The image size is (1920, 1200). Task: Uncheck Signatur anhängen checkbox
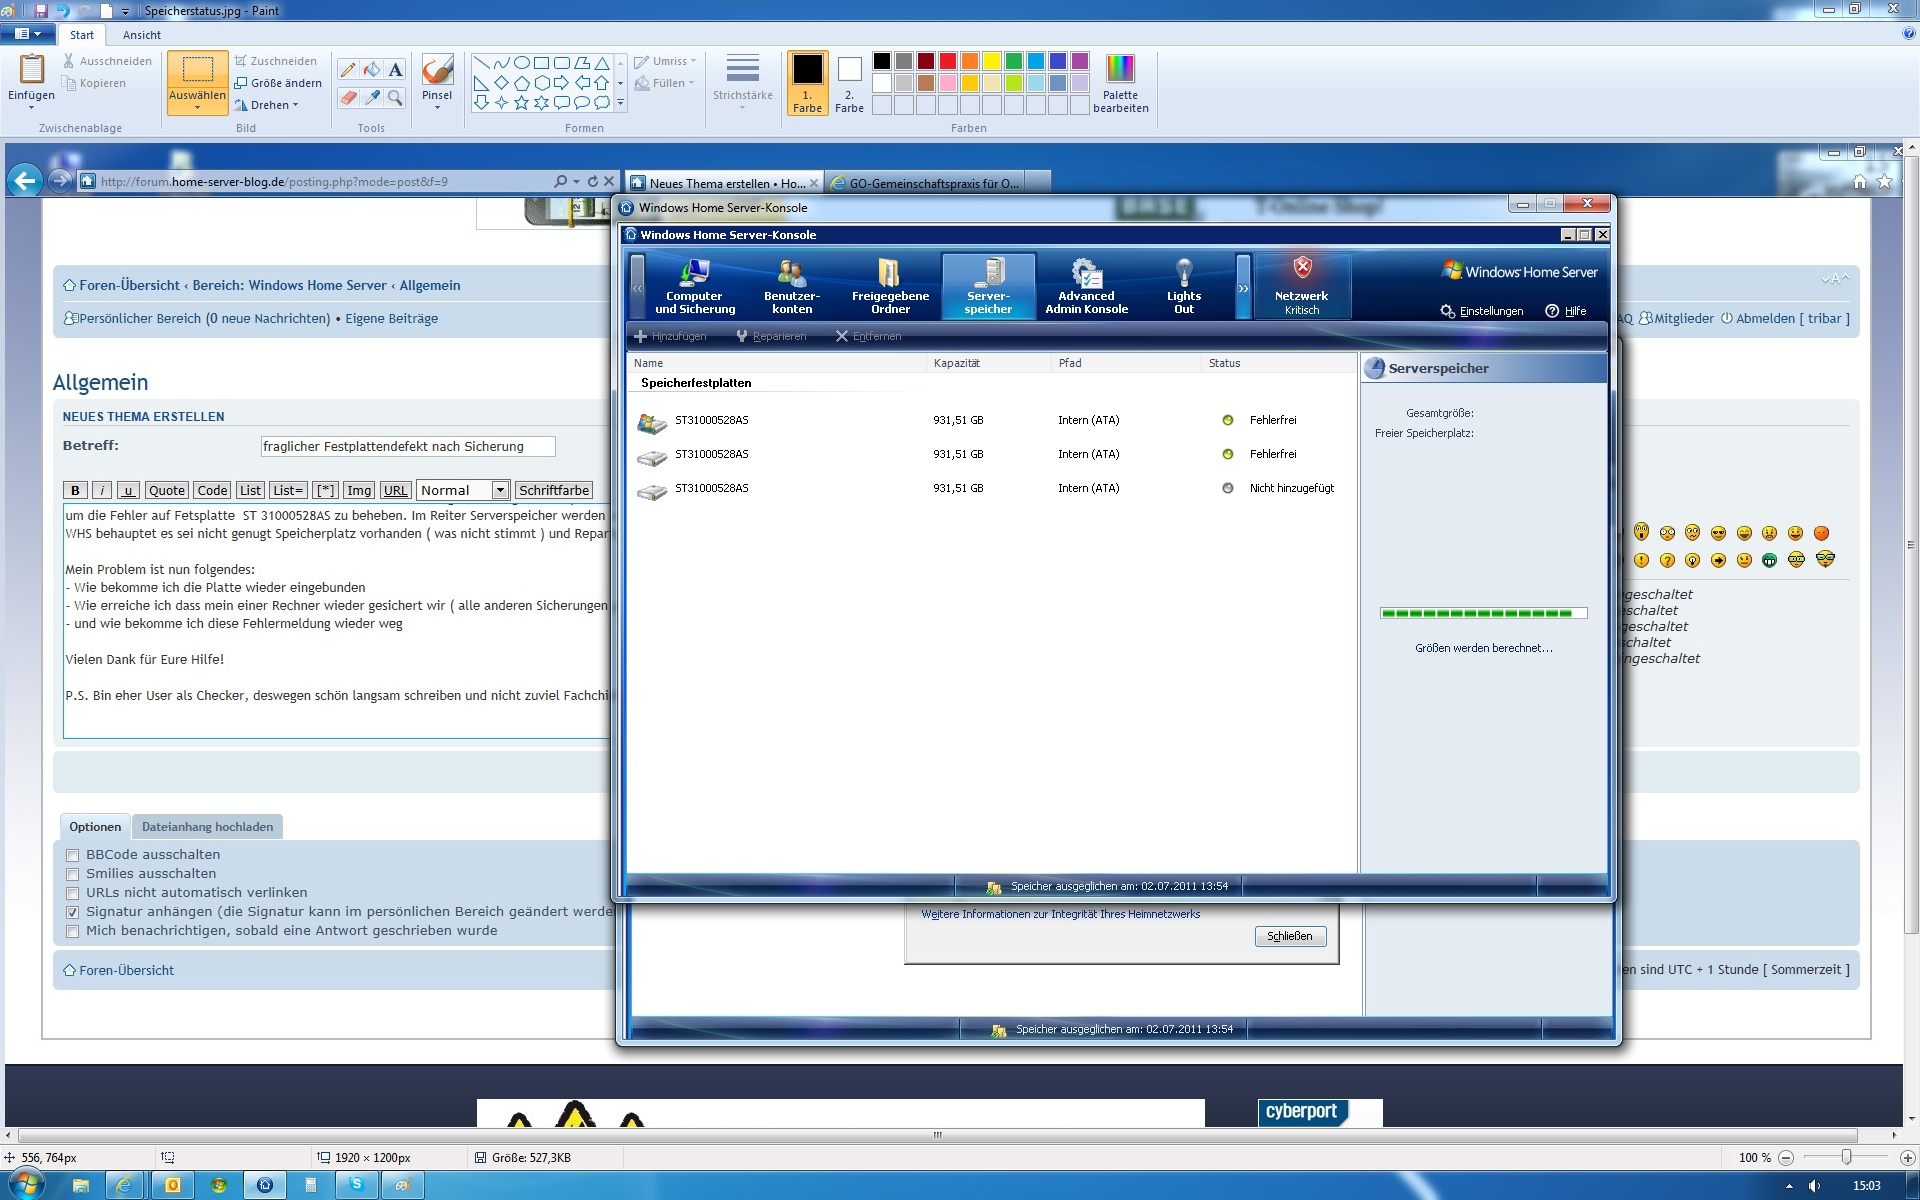pyautogui.click(x=72, y=912)
